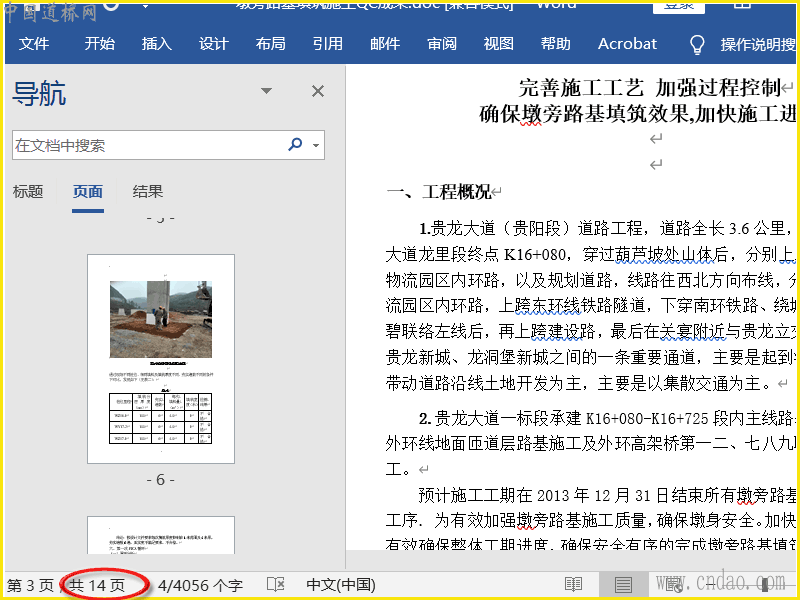Switch to Print Layout view icon
Image resolution: width=800 pixels, height=600 pixels.
(x=623, y=584)
